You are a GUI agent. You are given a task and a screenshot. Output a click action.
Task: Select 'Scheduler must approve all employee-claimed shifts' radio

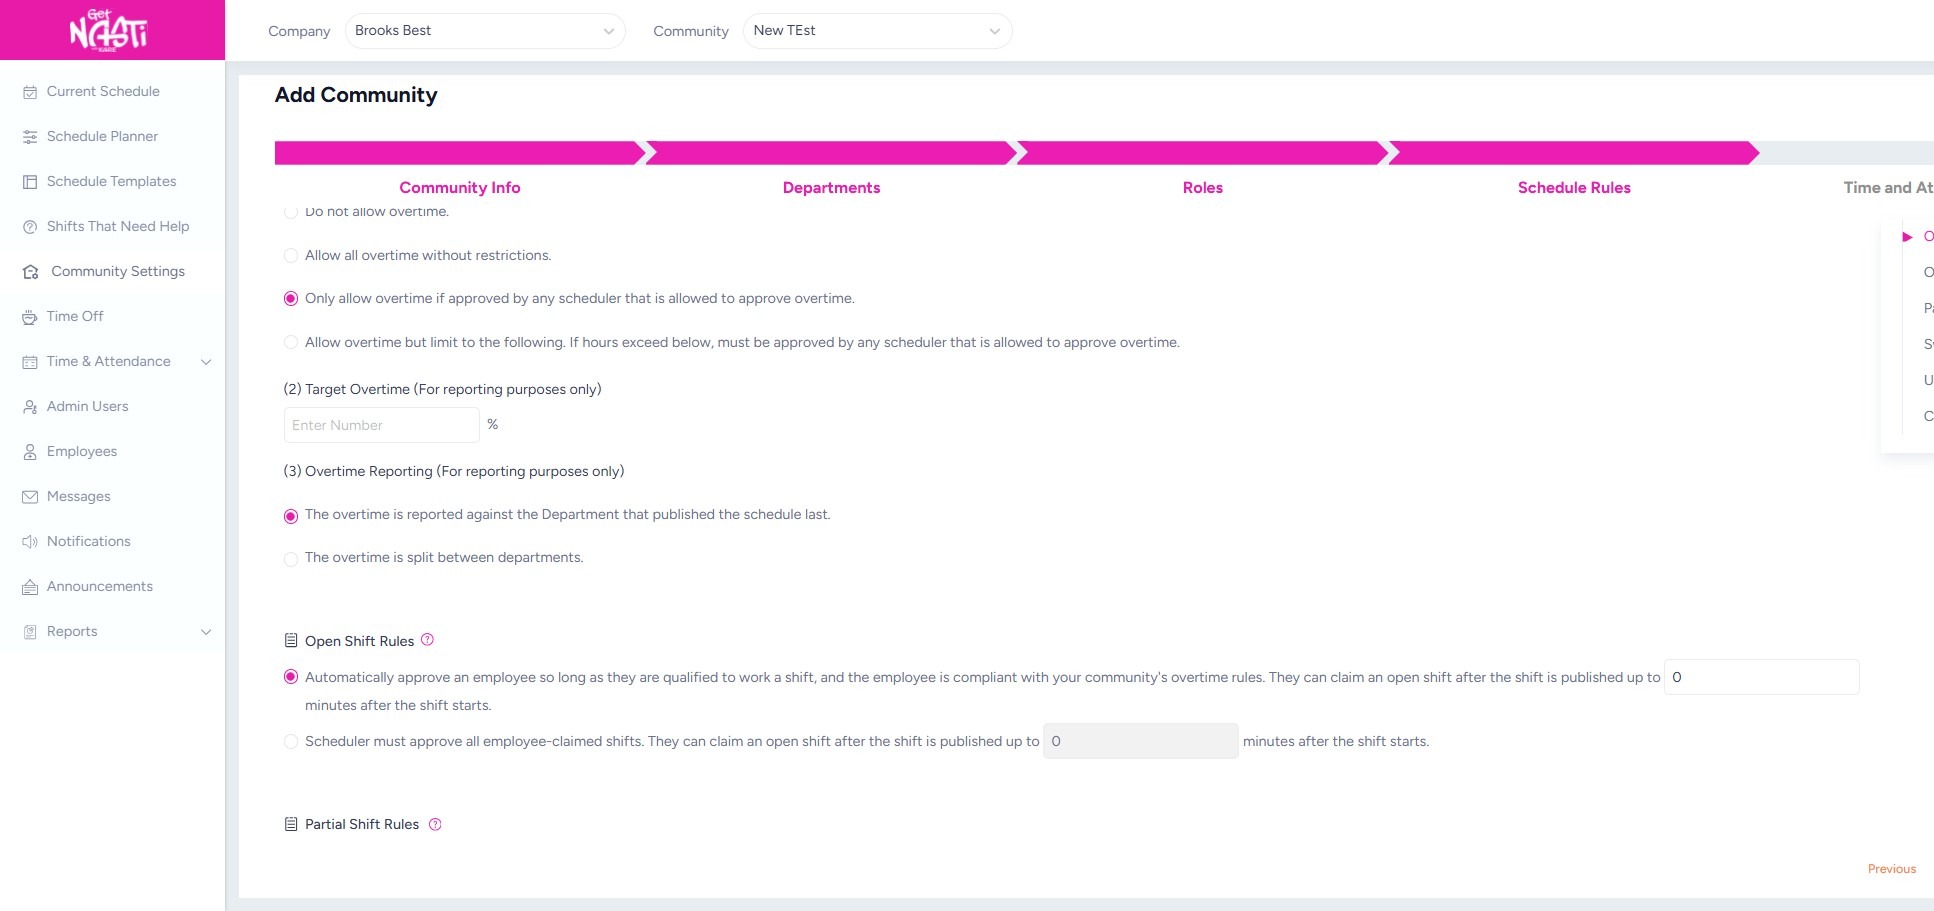[x=291, y=742]
